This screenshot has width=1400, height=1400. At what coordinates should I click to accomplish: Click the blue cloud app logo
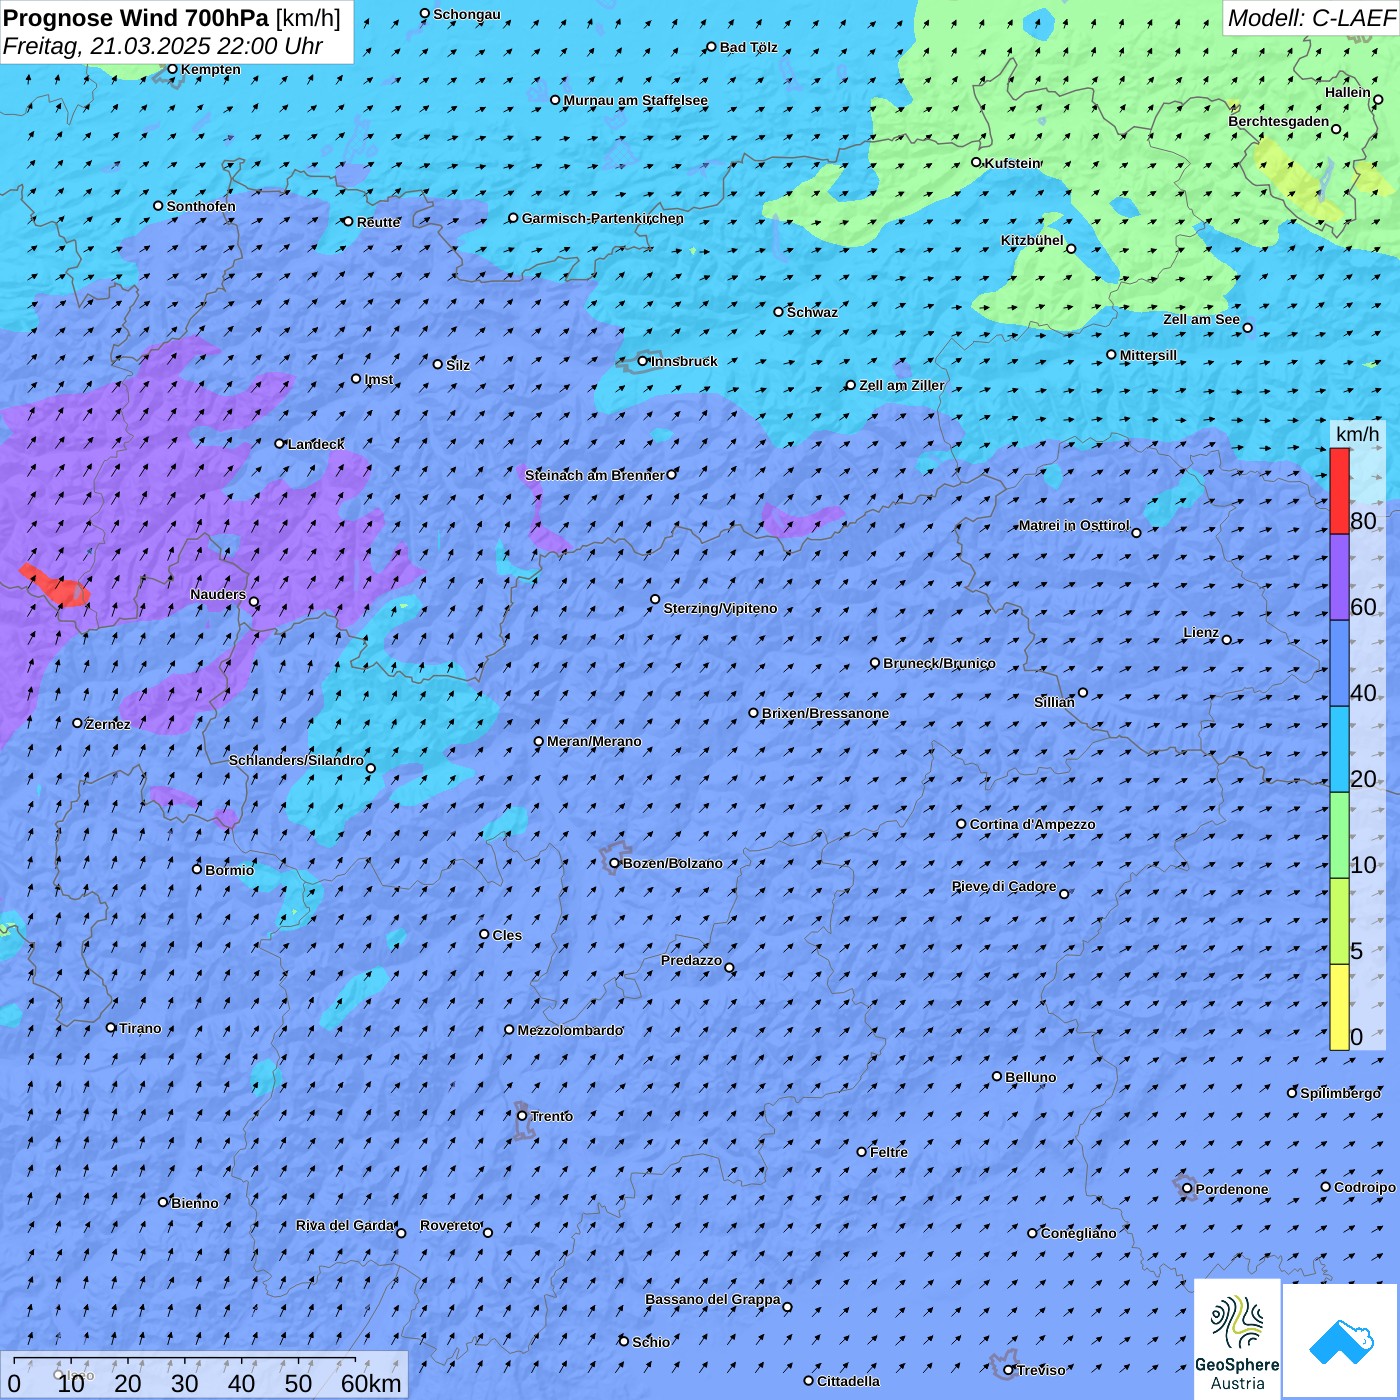[1340, 1341]
